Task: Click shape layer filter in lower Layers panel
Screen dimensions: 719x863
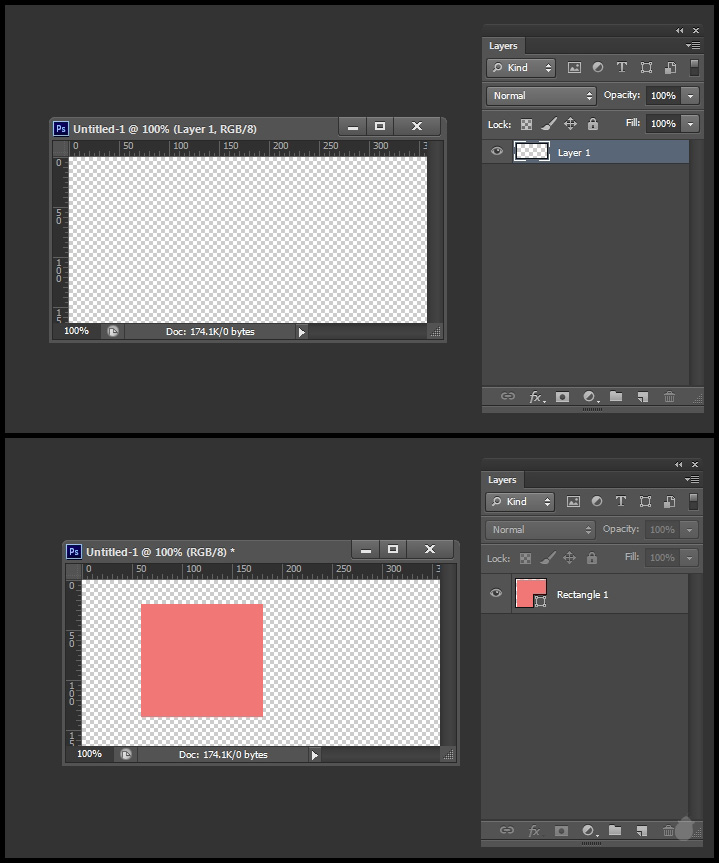Action: 646,502
